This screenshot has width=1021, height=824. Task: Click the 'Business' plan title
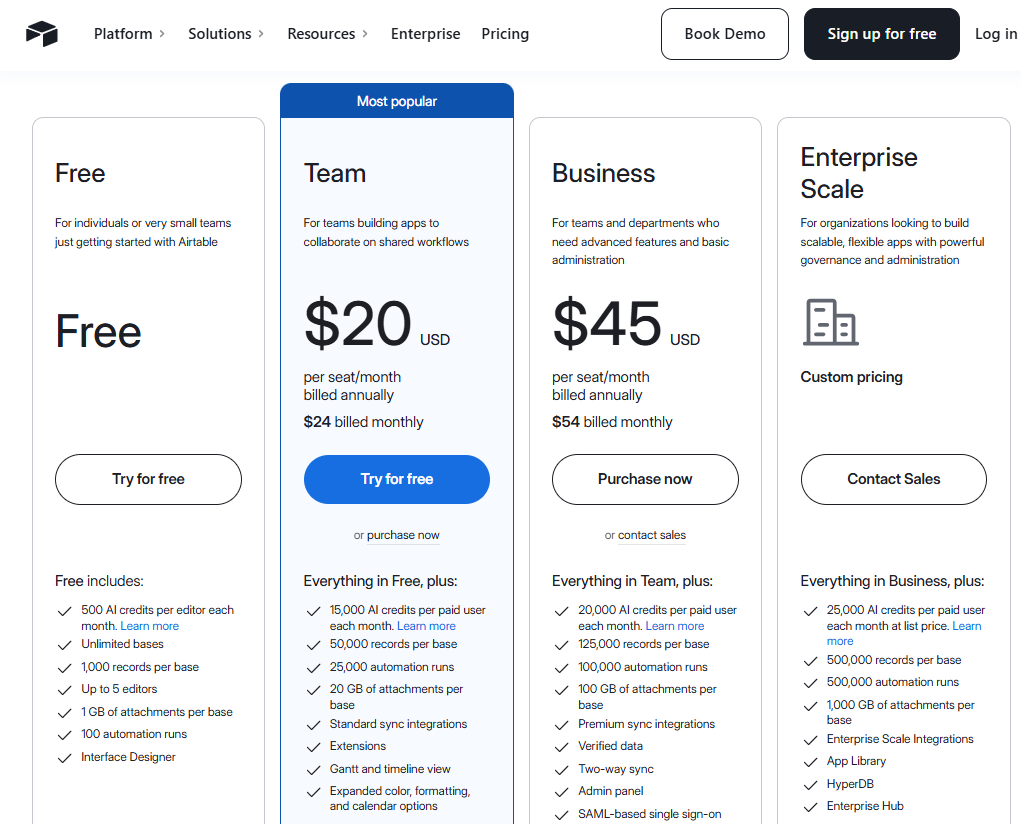(604, 173)
